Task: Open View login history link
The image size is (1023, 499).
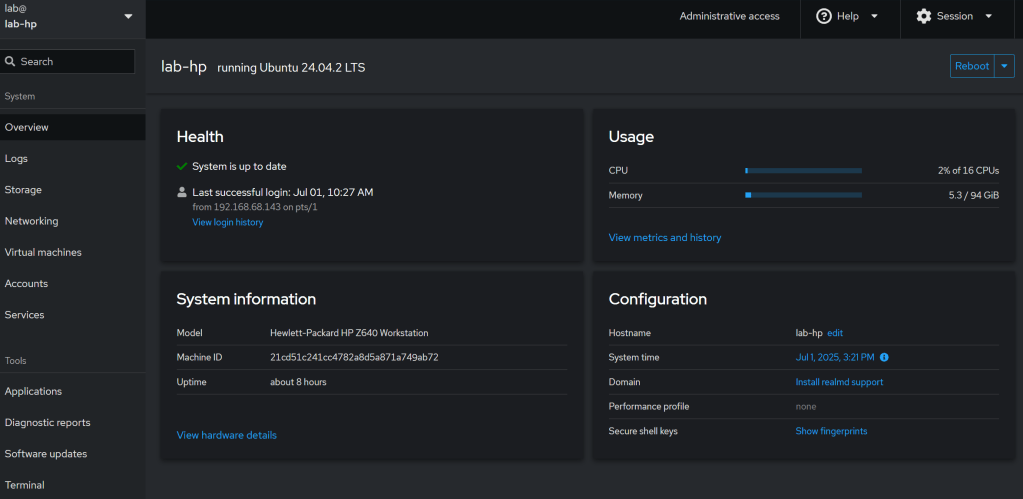Action: pos(228,222)
